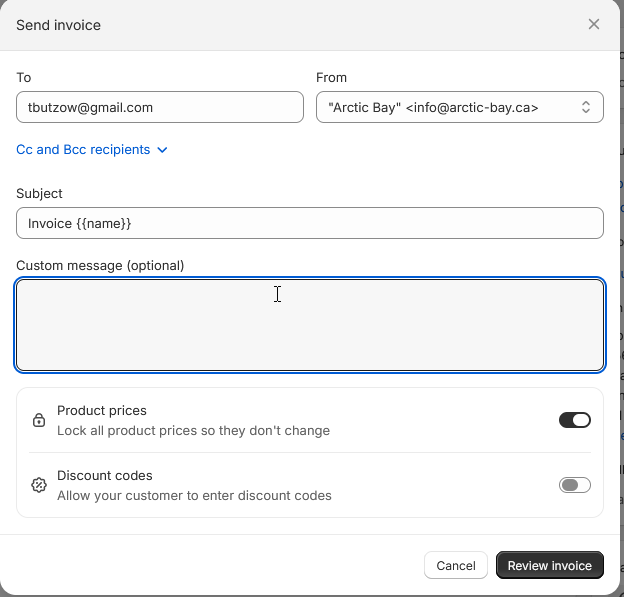
Task: Click the From field label
Action: coord(331,77)
